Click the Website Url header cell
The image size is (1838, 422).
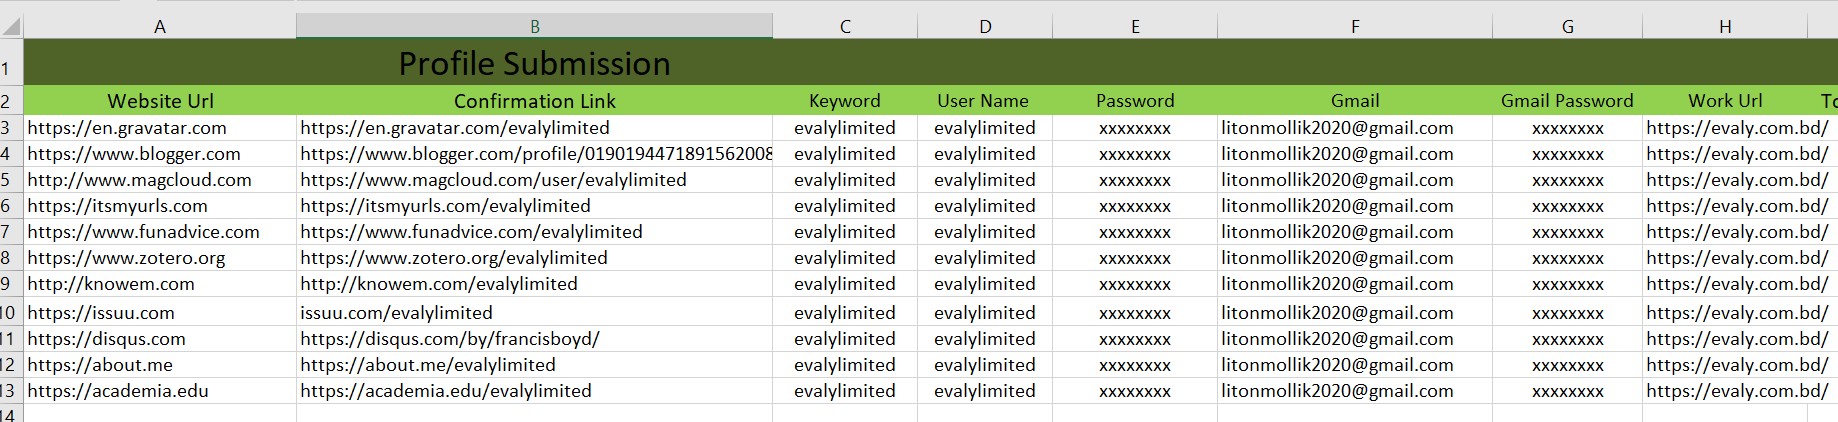point(160,101)
